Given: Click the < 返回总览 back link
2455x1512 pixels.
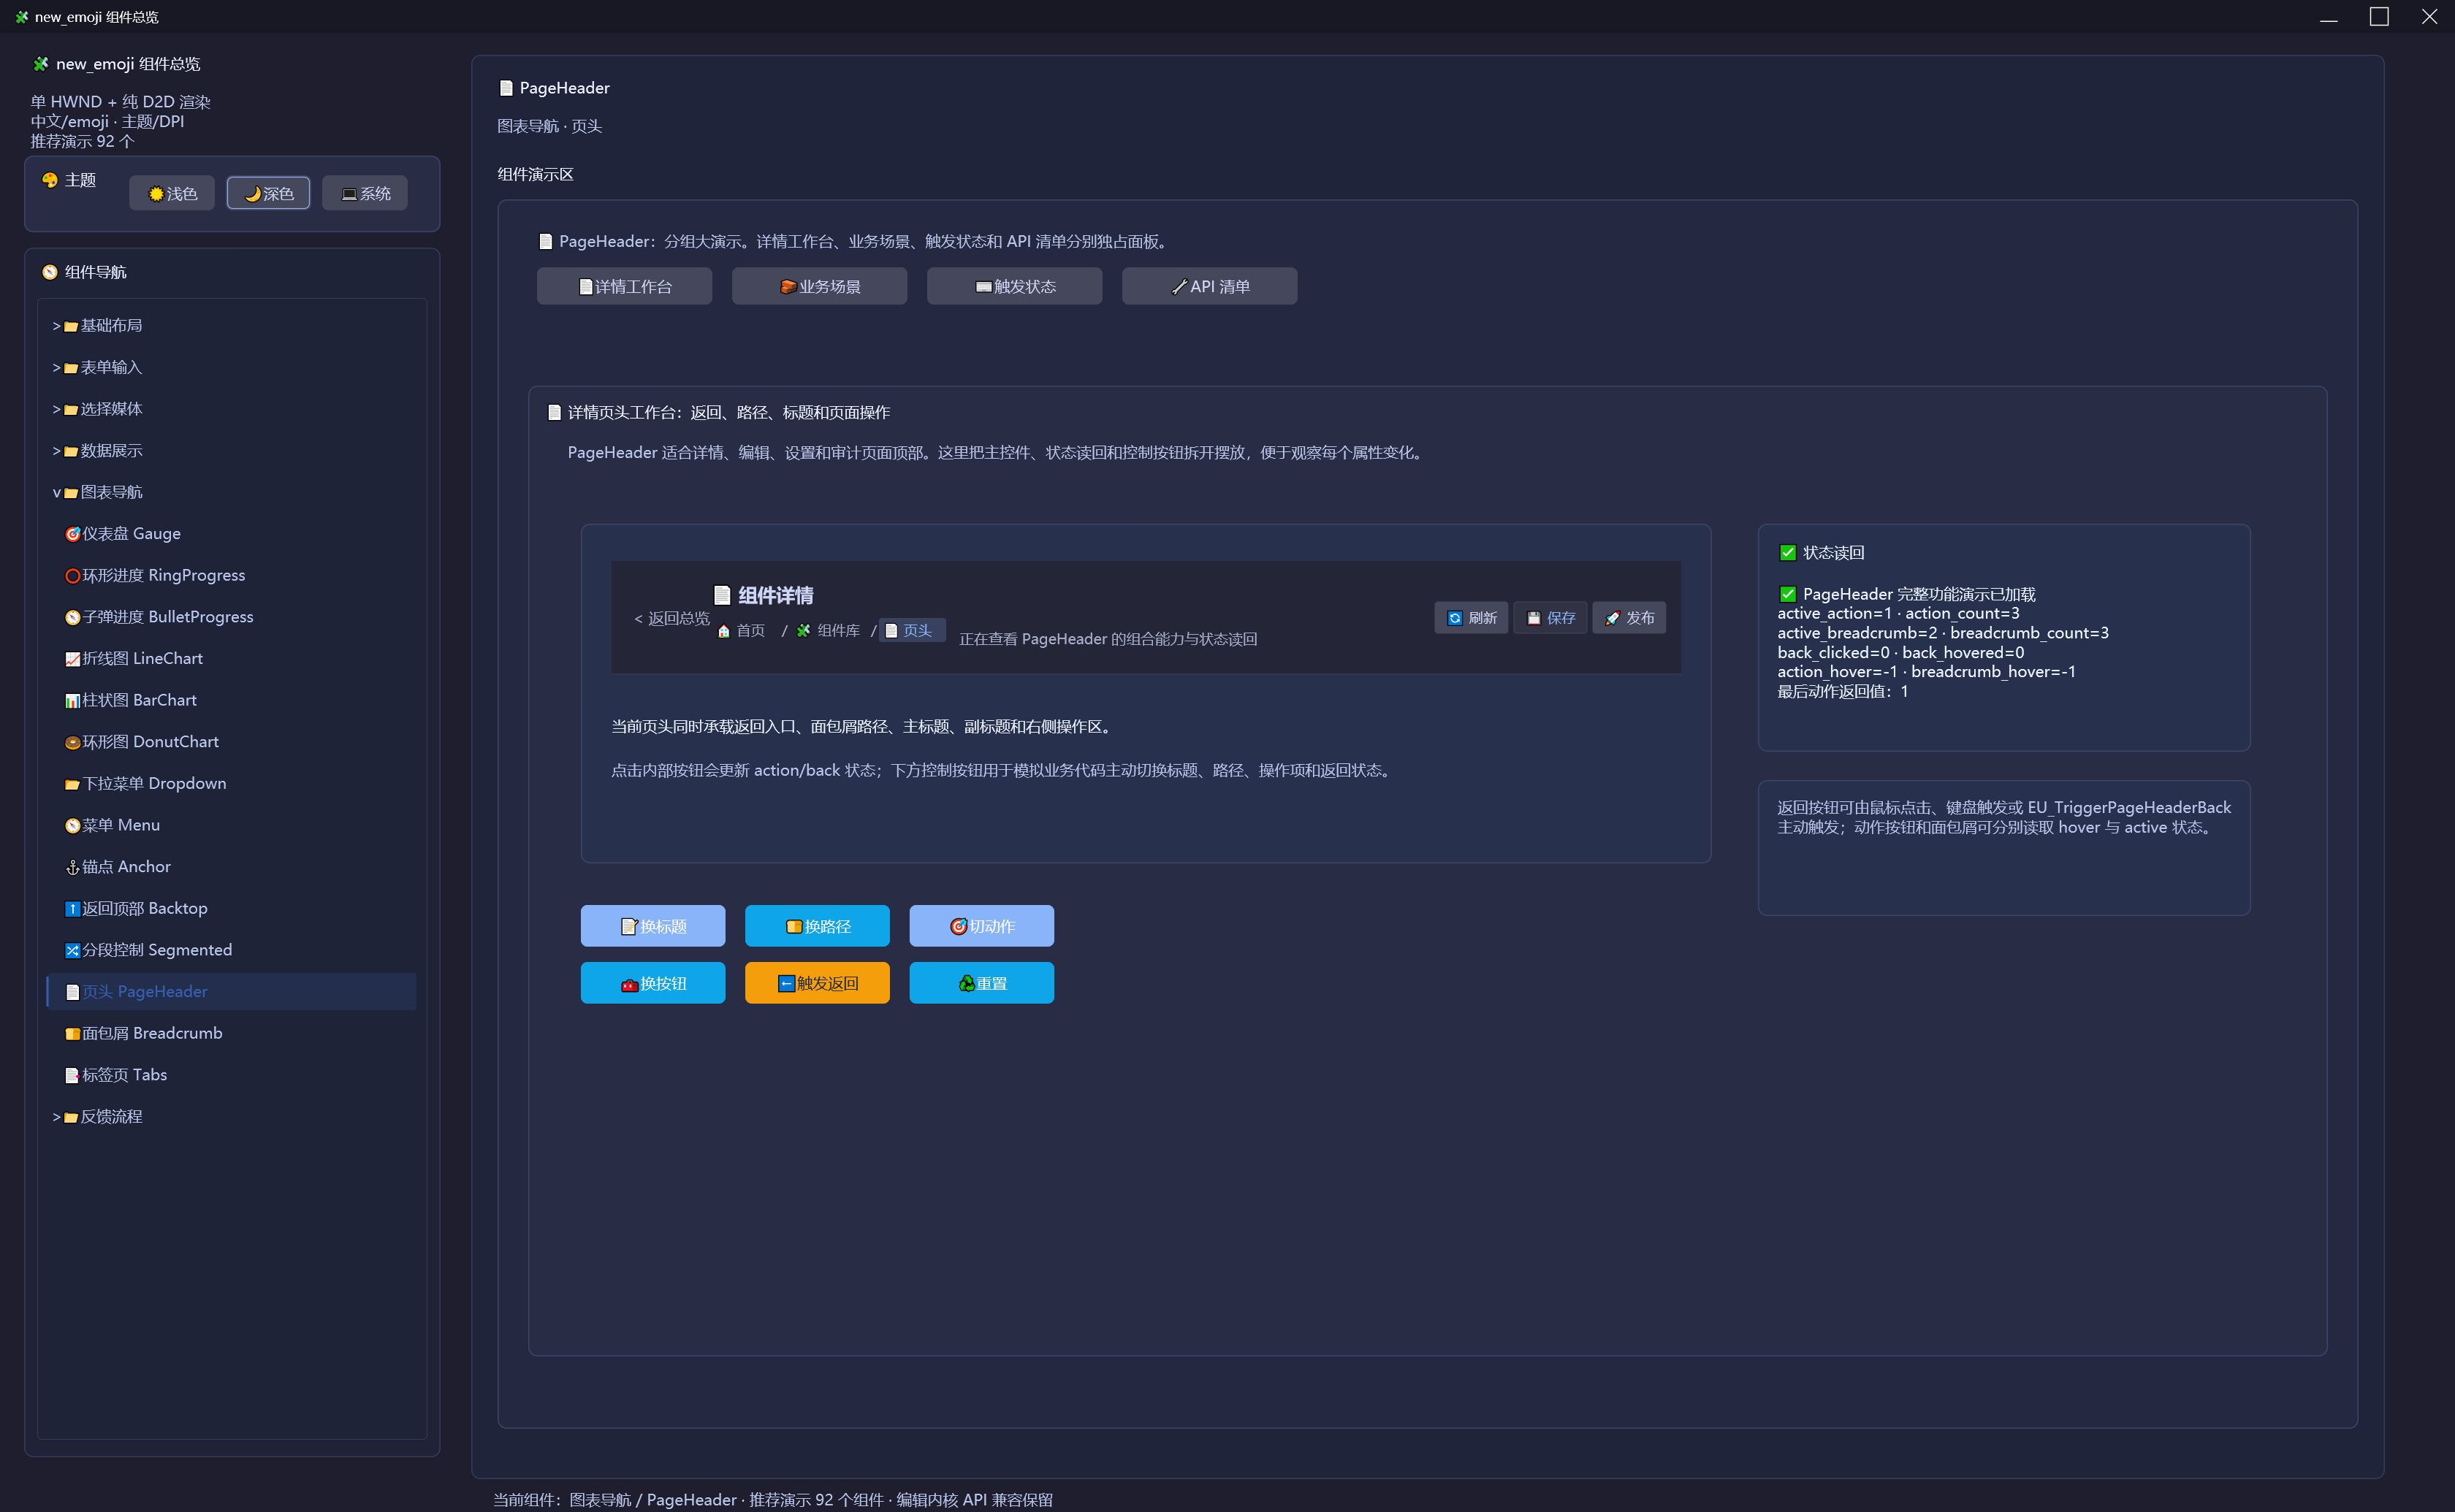Looking at the screenshot, I should 671,619.
